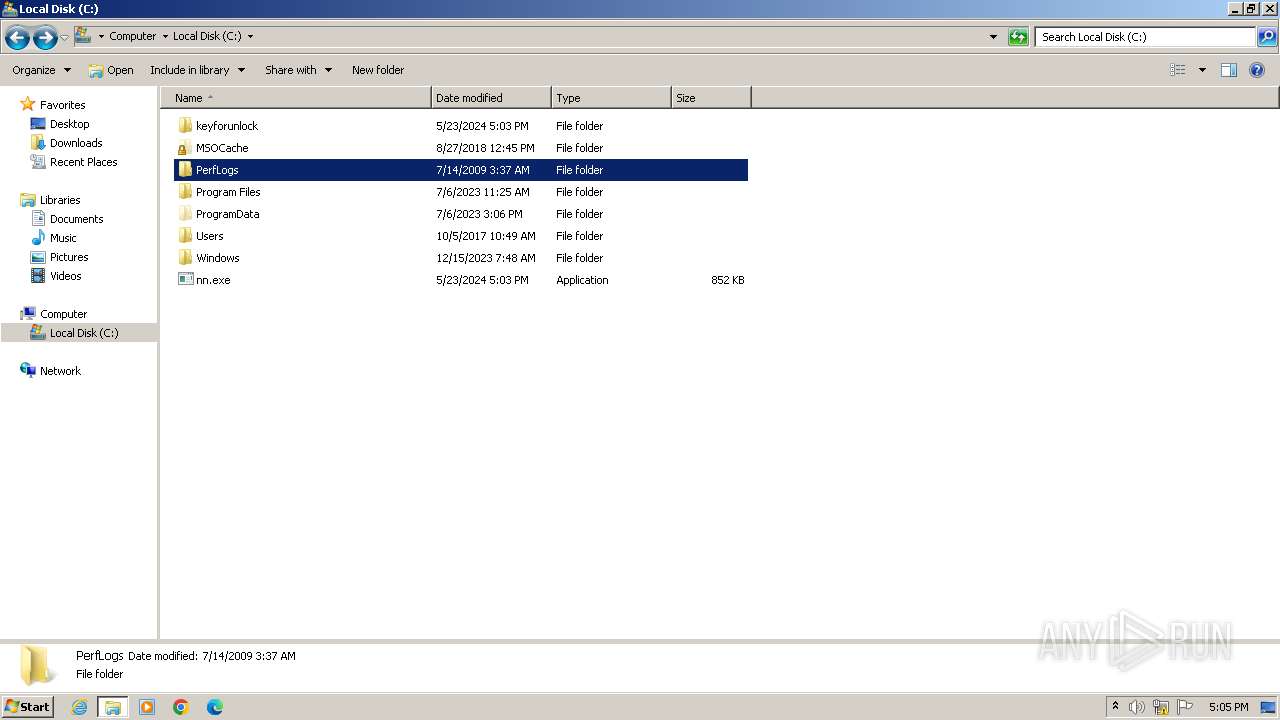Image resolution: width=1280 pixels, height=720 pixels.
Task: Select the PerfLogs folder icon
Action: point(185,170)
